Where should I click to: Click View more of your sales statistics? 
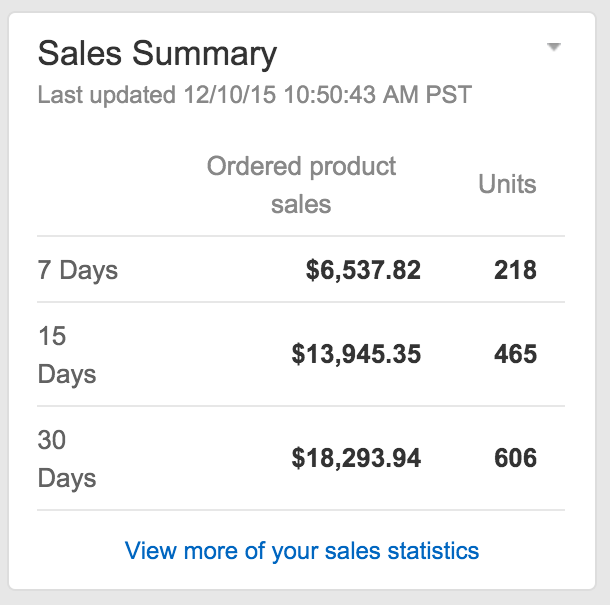pos(301,550)
